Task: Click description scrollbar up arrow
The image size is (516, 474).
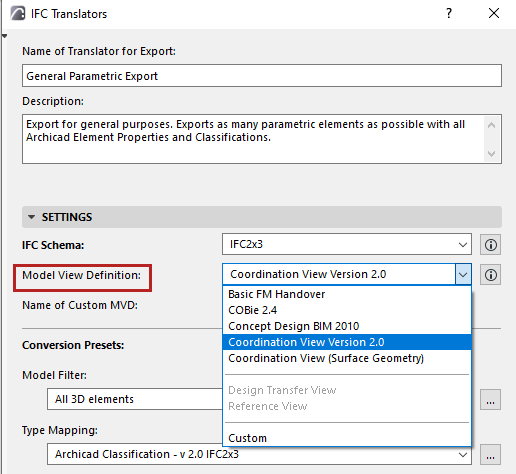Action: [491, 125]
